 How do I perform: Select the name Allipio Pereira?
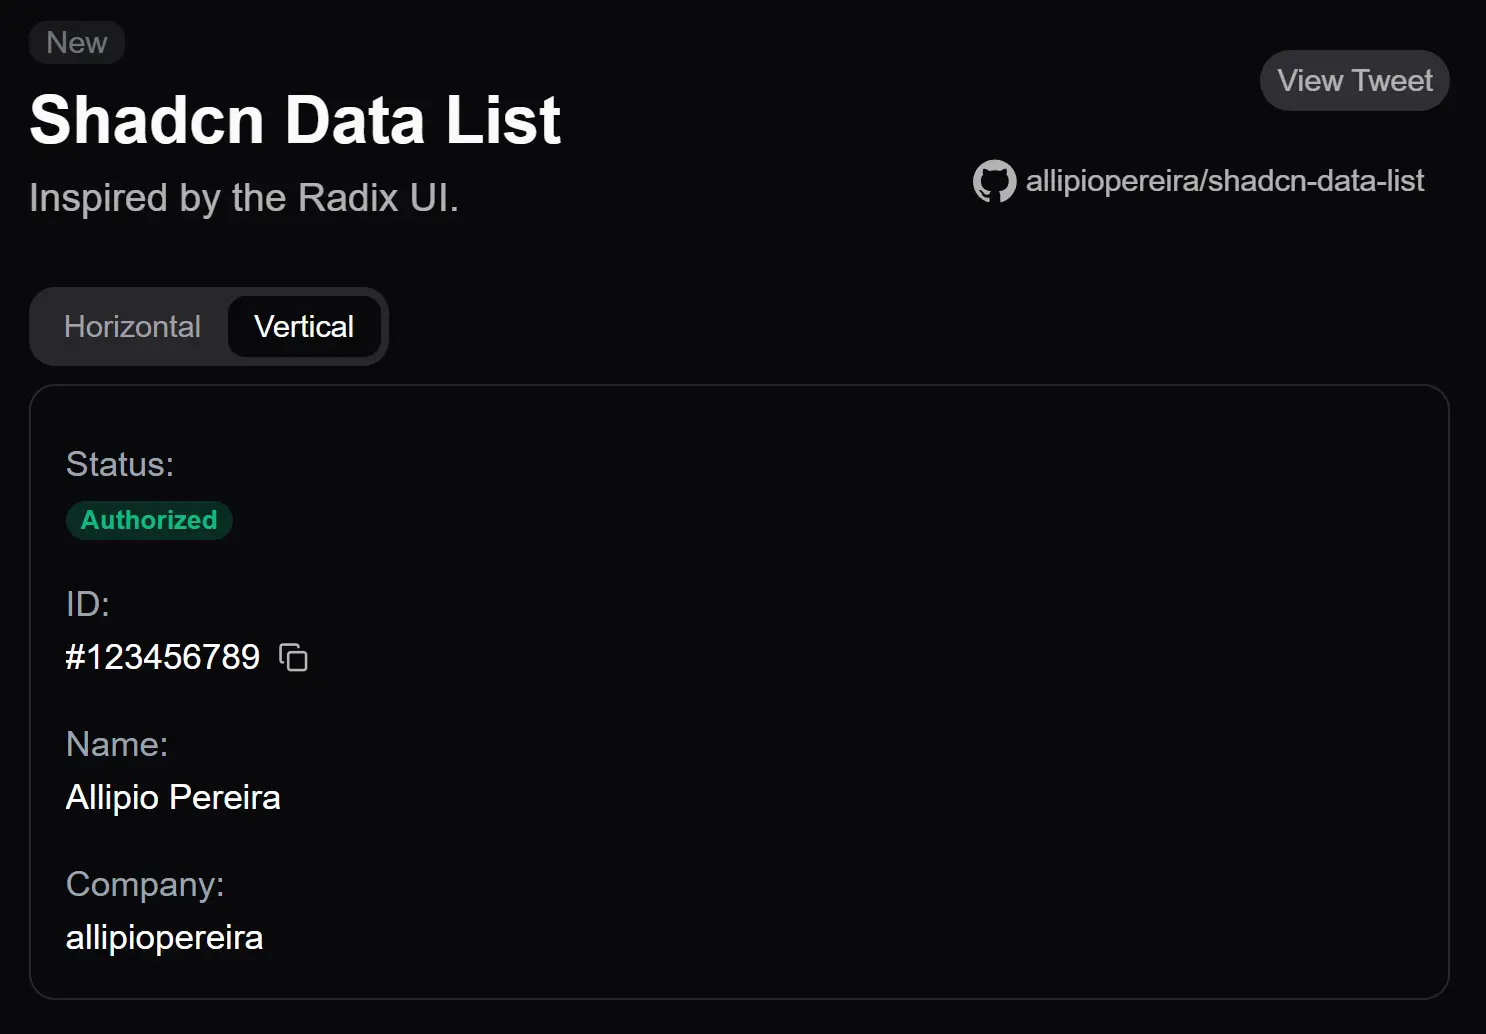point(173,797)
